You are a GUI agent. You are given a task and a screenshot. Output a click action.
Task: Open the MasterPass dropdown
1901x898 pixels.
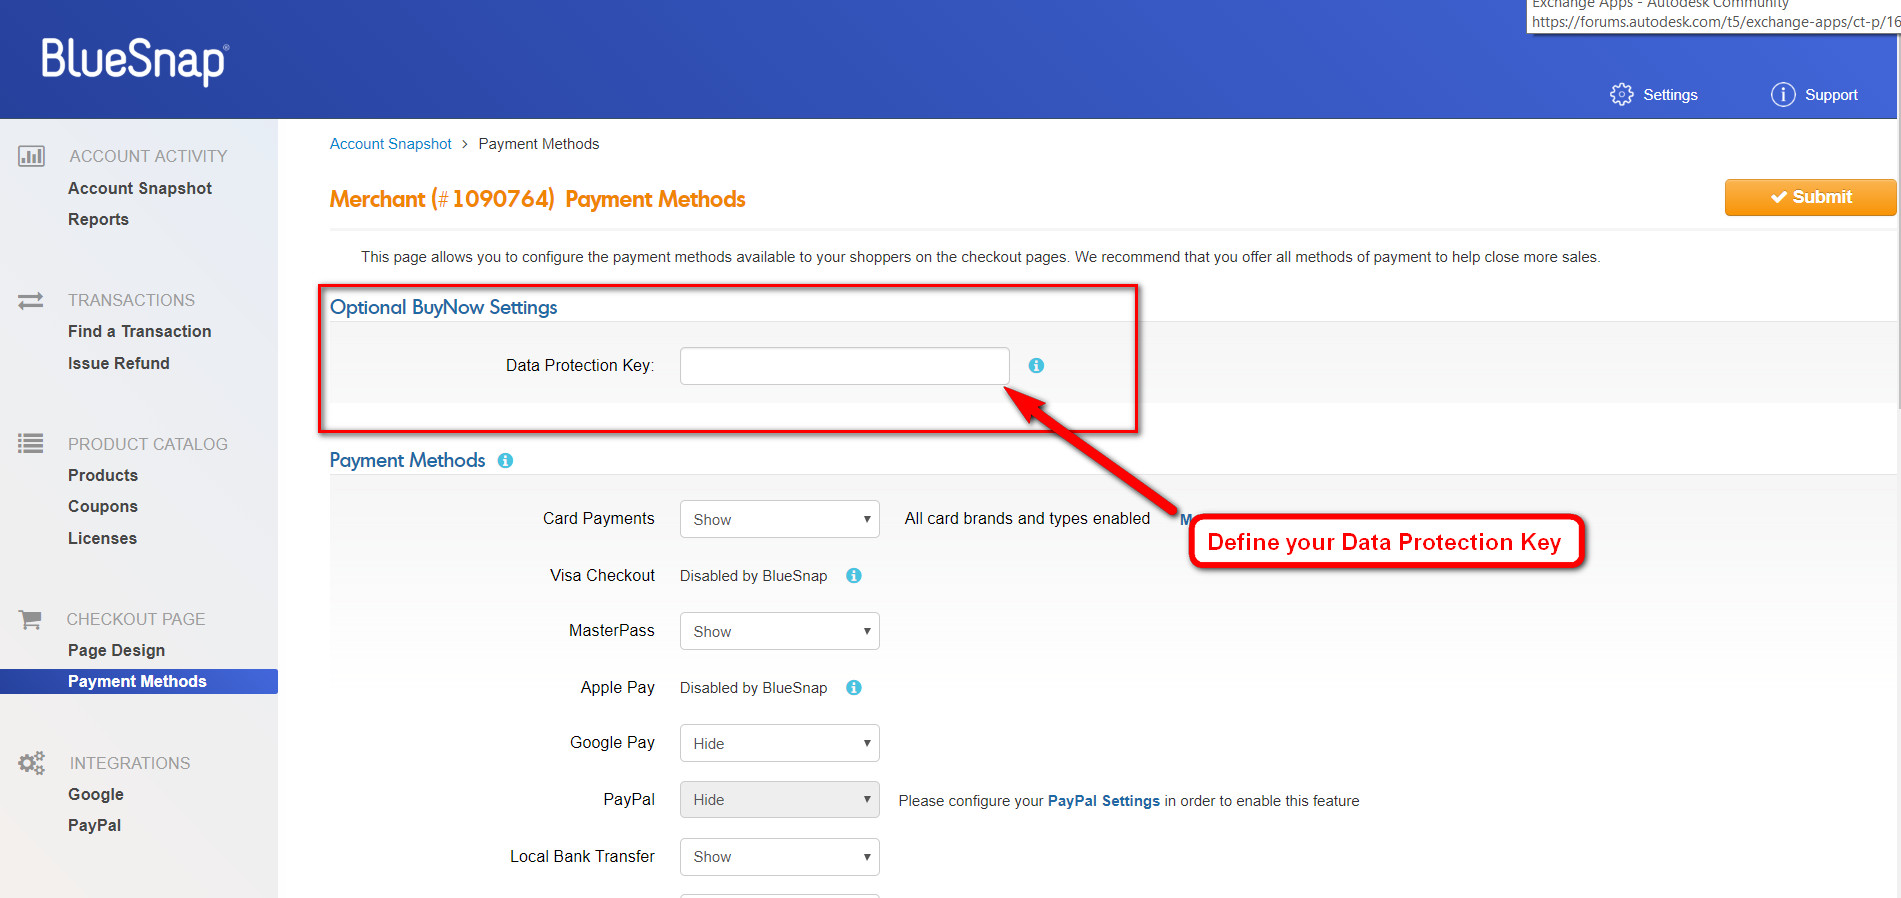(780, 631)
